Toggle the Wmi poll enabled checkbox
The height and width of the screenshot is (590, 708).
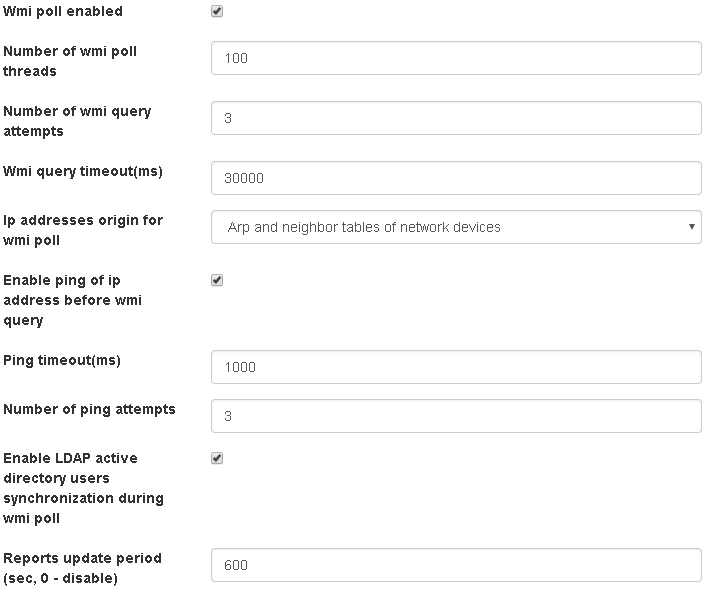point(217,12)
